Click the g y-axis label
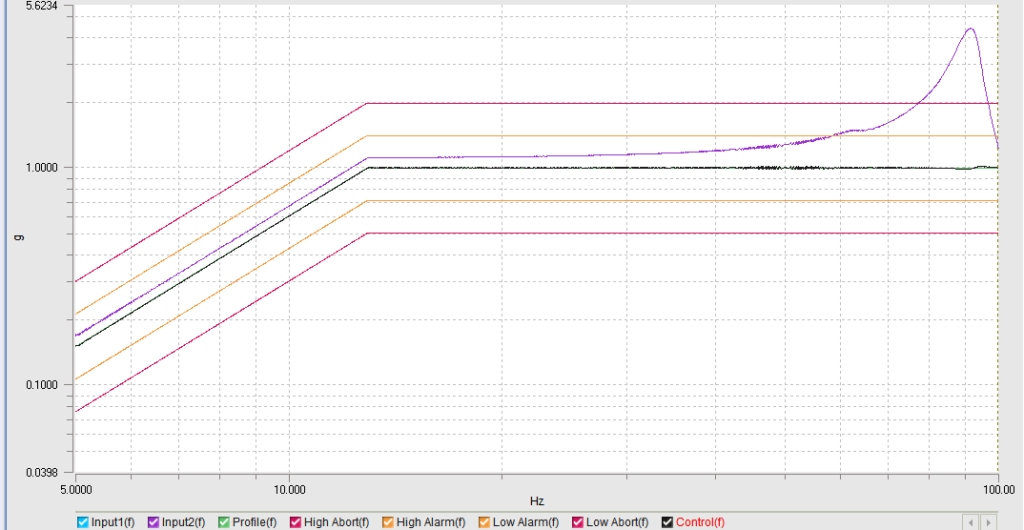The width and height of the screenshot is (1024, 530). point(17,237)
